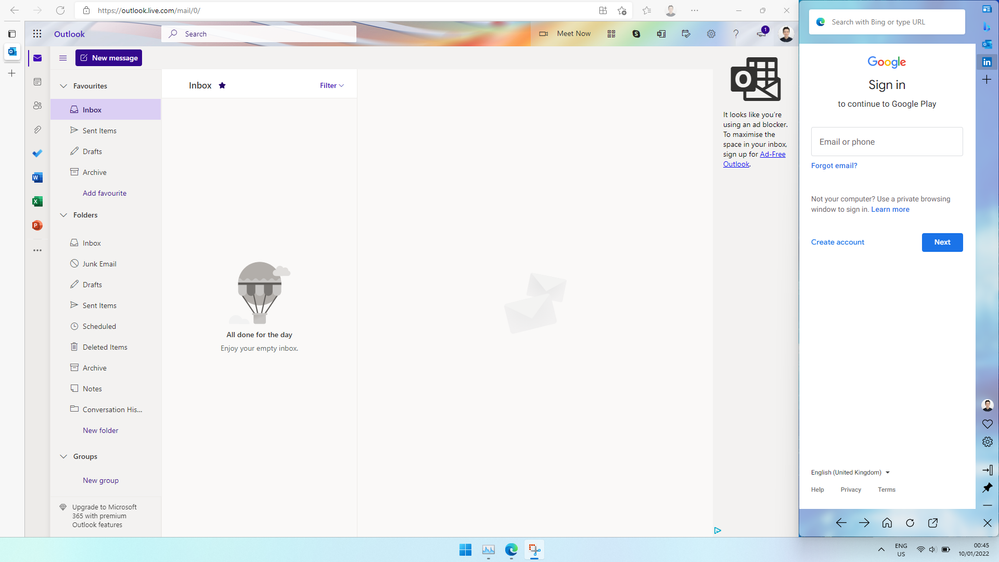Select Inbox under Favourites
This screenshot has width=999, height=562.
(106, 110)
